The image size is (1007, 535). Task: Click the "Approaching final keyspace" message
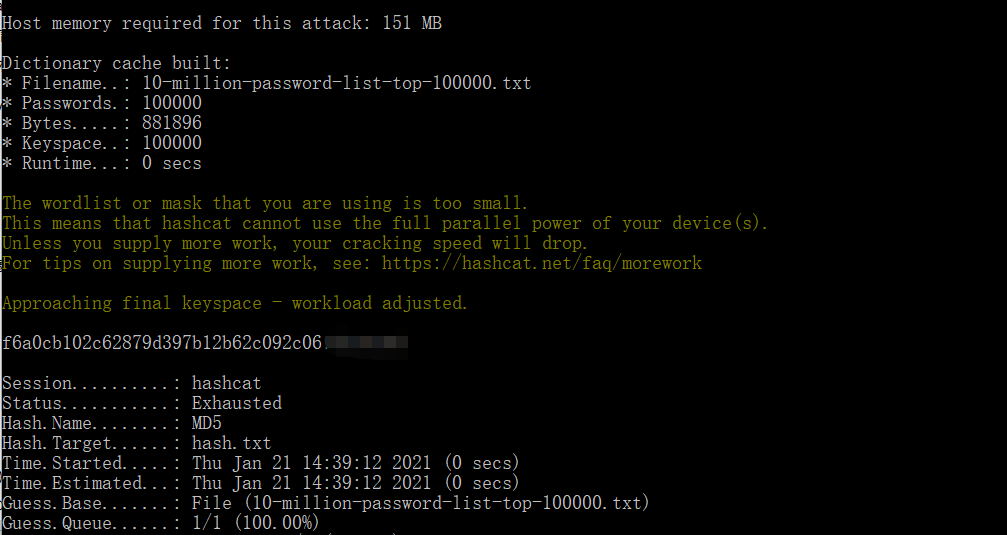coord(235,303)
